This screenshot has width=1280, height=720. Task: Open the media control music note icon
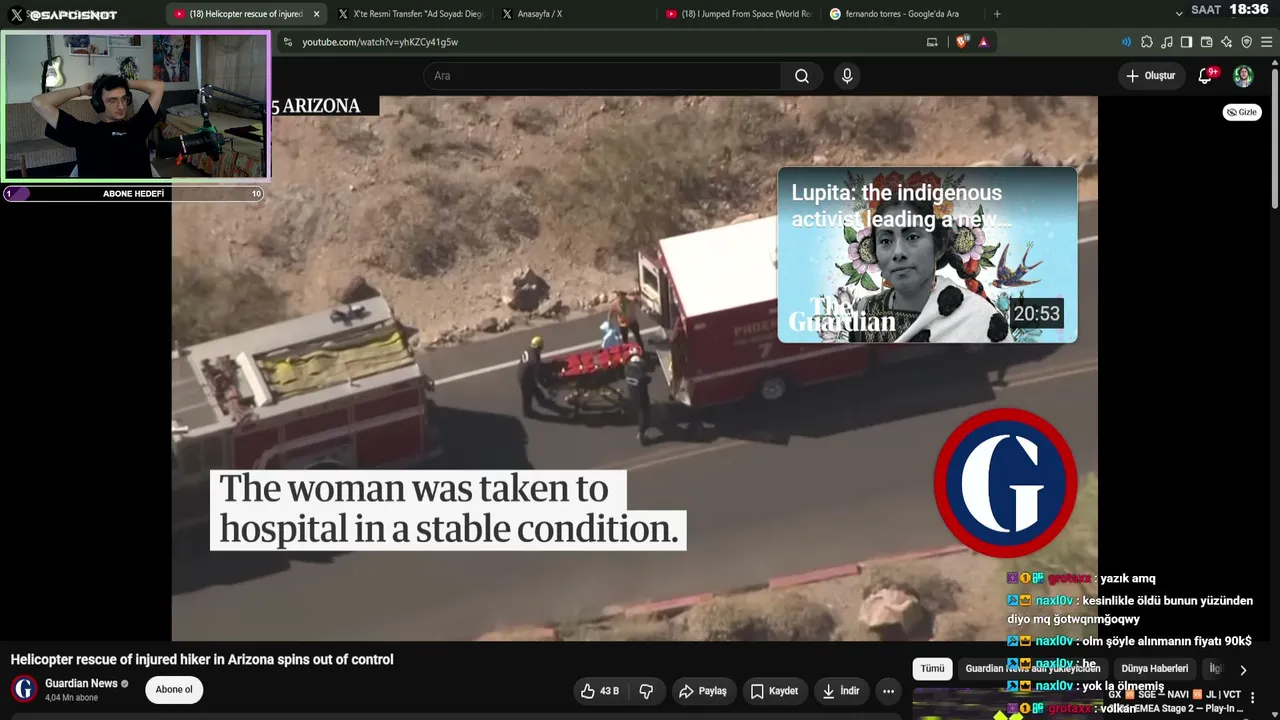1167,42
